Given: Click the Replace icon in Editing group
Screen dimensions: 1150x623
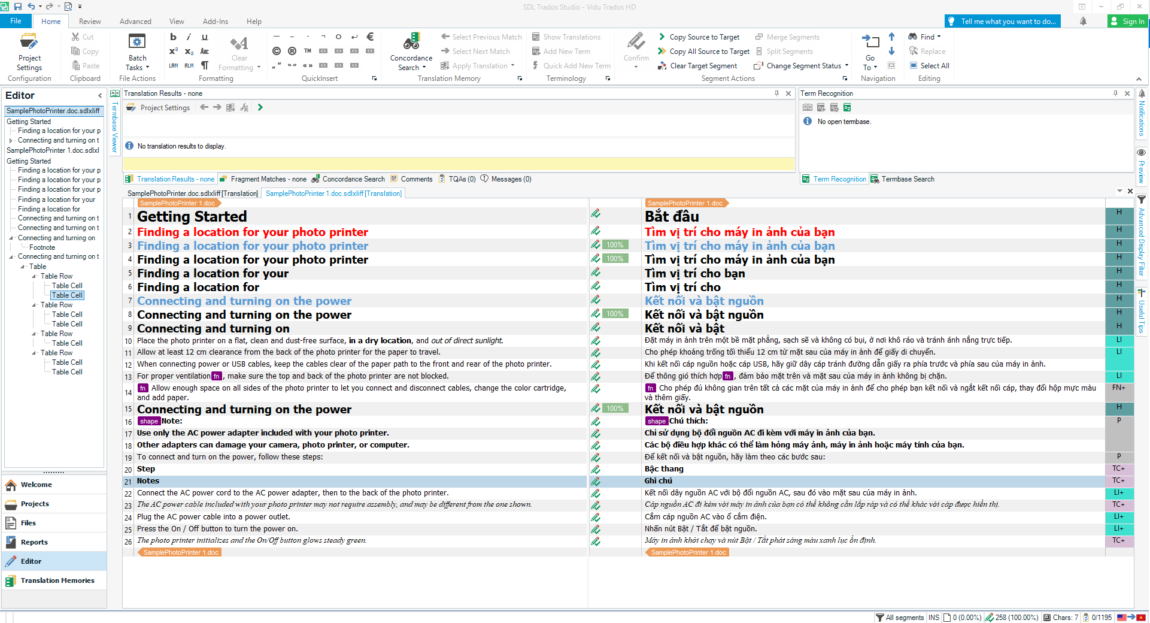Looking at the screenshot, I should [x=913, y=51].
